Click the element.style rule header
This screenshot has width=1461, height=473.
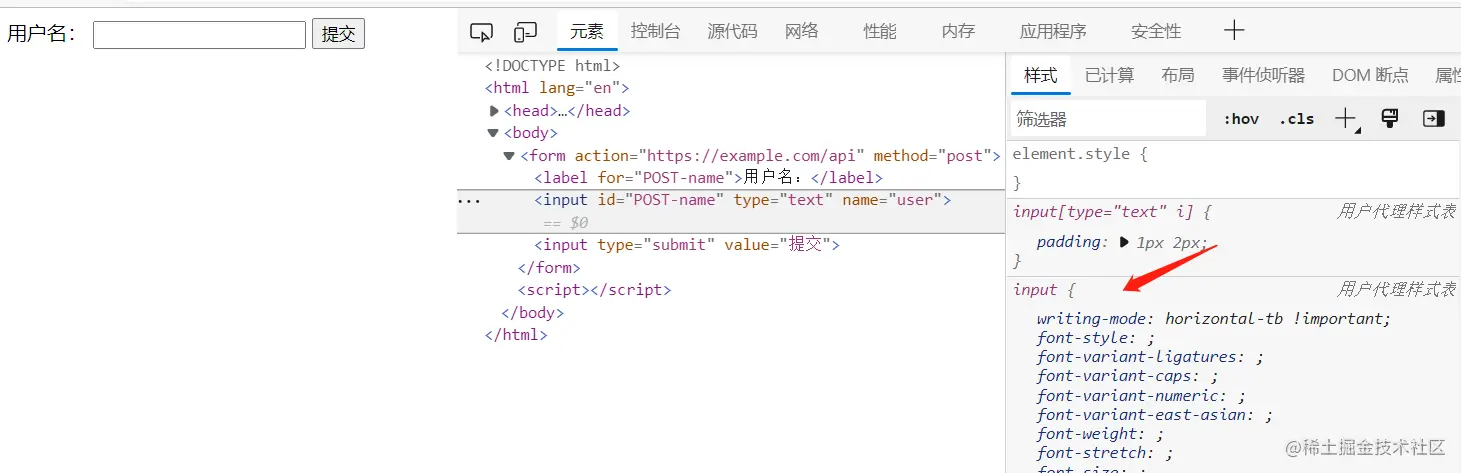point(1081,154)
